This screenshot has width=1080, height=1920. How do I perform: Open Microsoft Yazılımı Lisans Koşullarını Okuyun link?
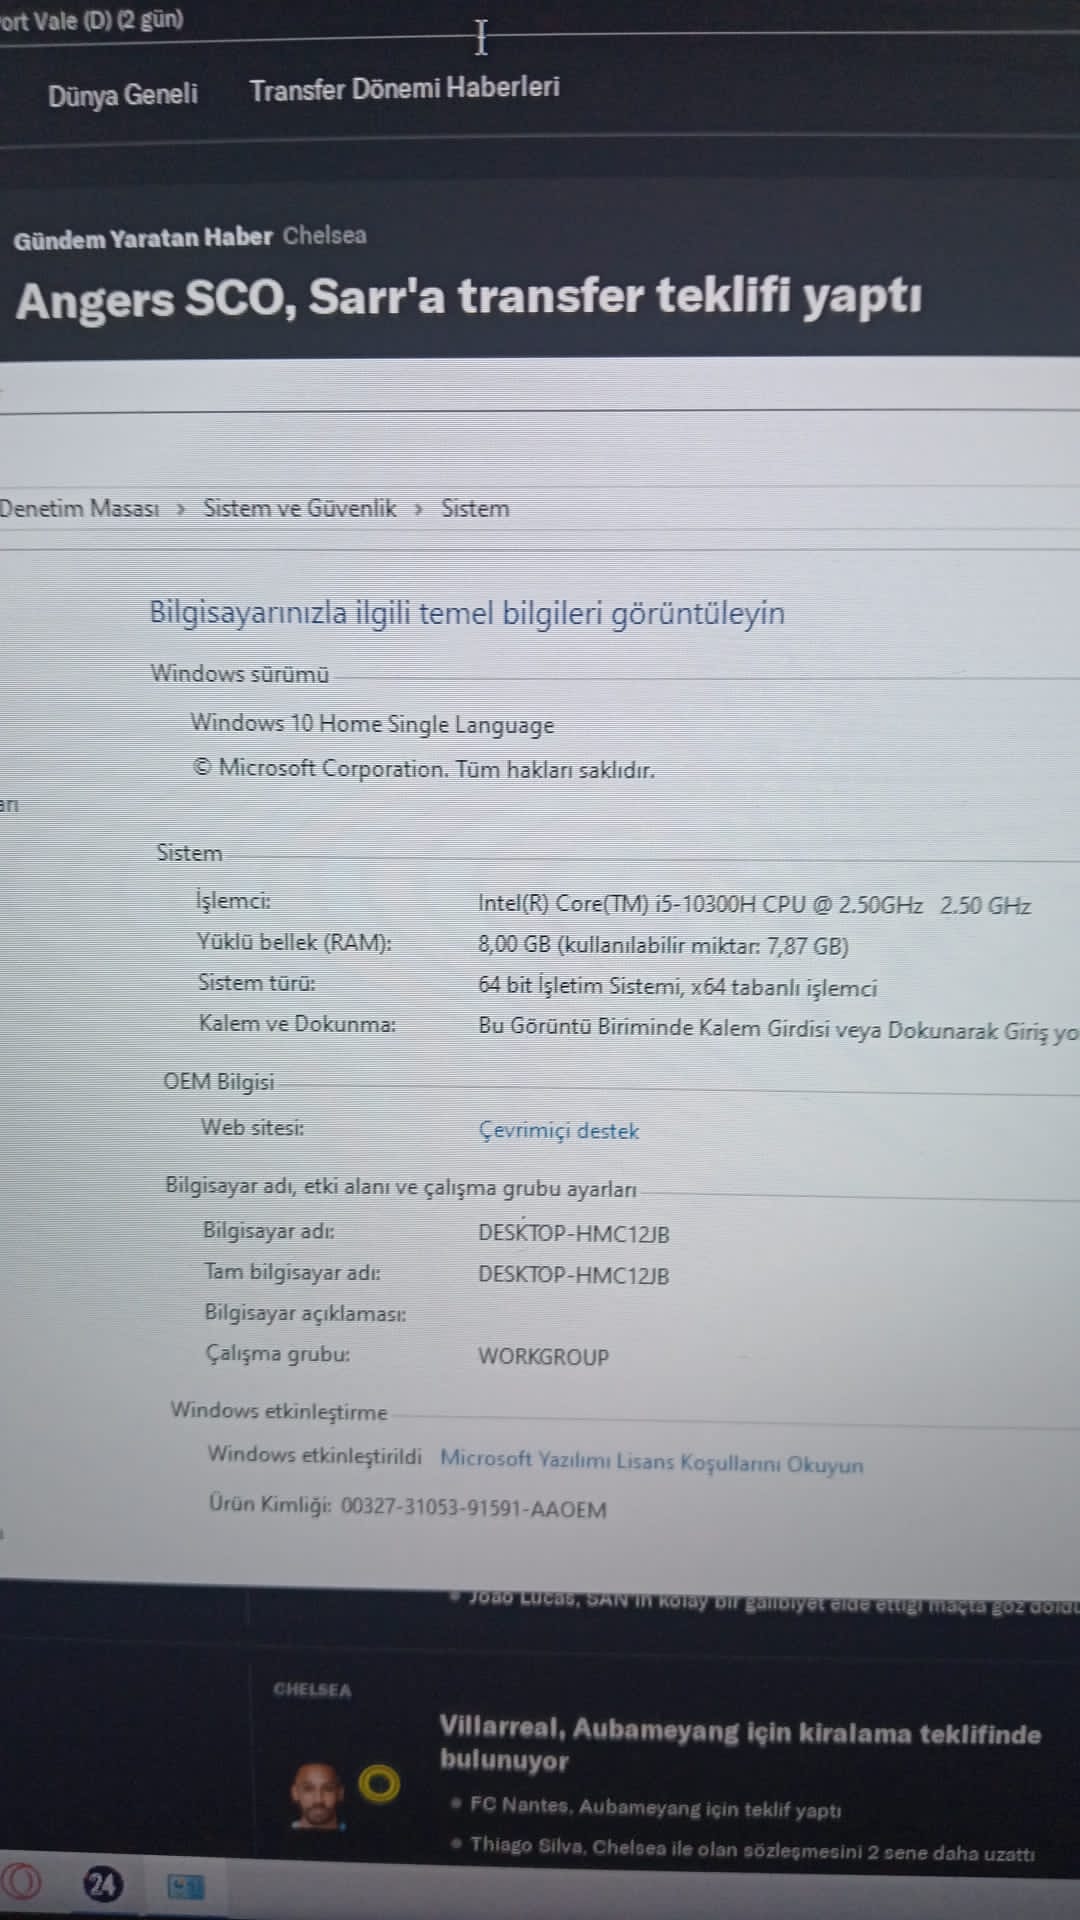(652, 1462)
